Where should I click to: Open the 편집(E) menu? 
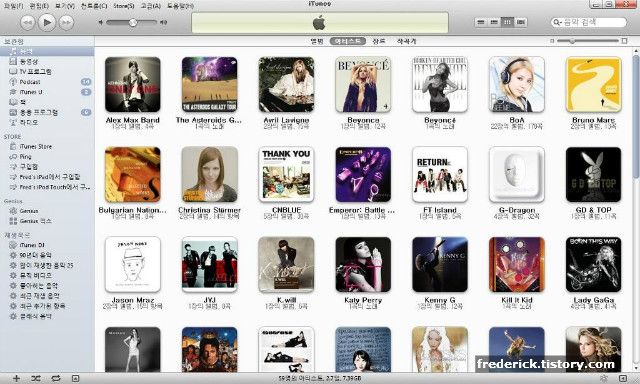click(x=39, y=6)
